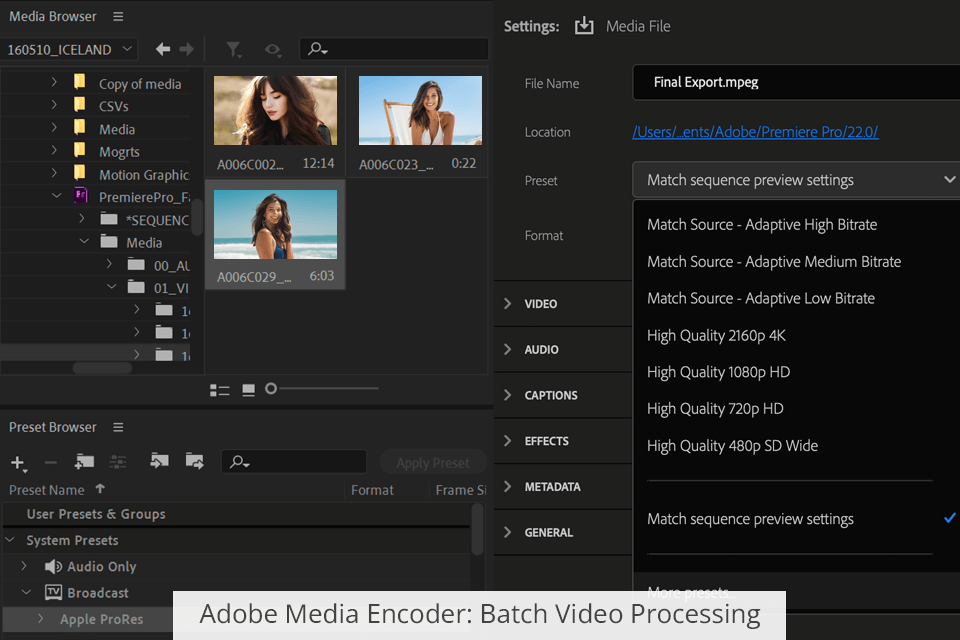Image resolution: width=960 pixels, height=640 pixels.
Task: Expand the VIDEO settings section
Action: point(507,303)
